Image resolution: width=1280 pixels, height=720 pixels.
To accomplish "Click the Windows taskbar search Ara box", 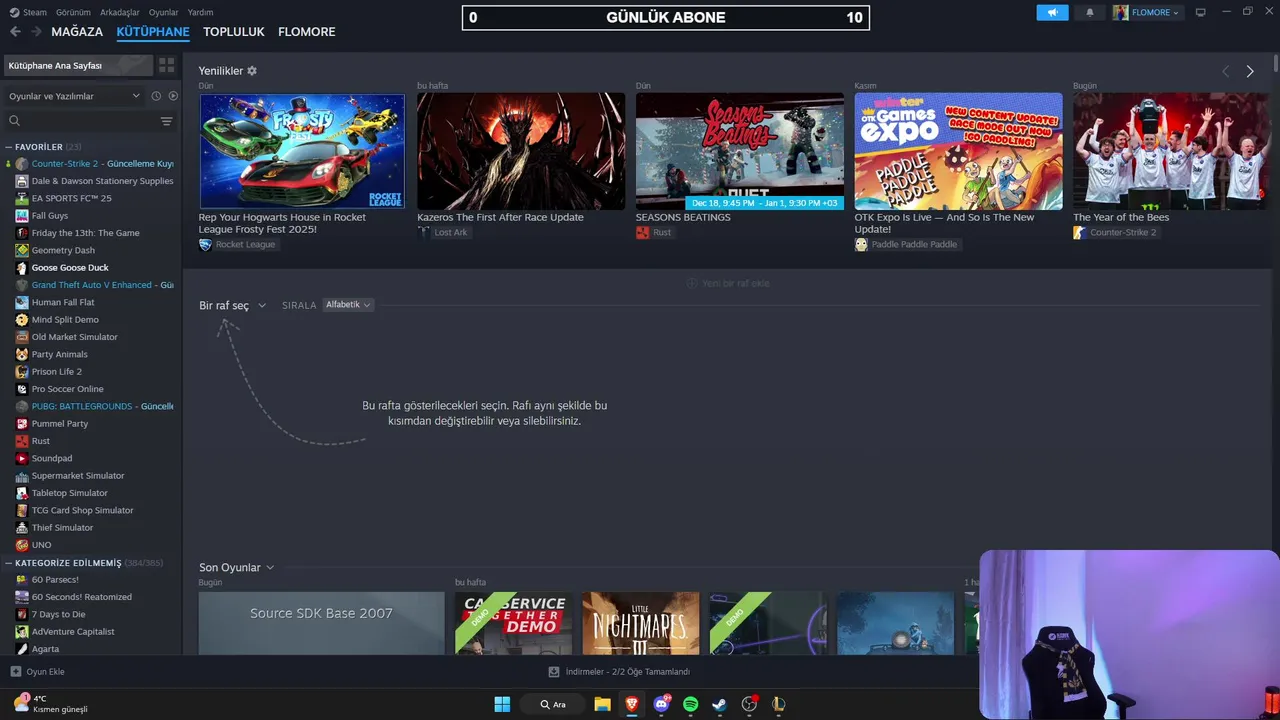I will click(x=553, y=704).
